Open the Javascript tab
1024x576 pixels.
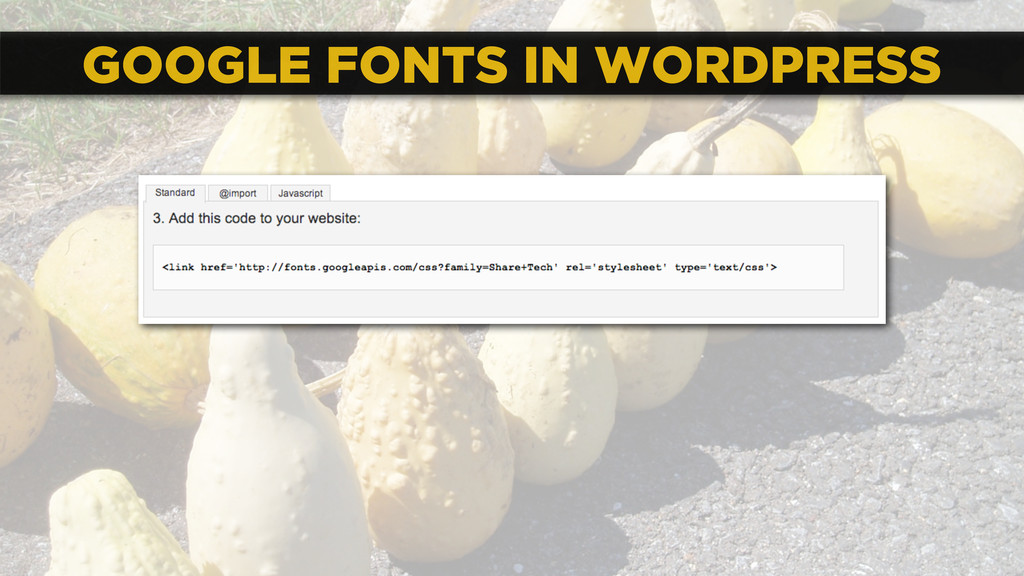coord(300,193)
